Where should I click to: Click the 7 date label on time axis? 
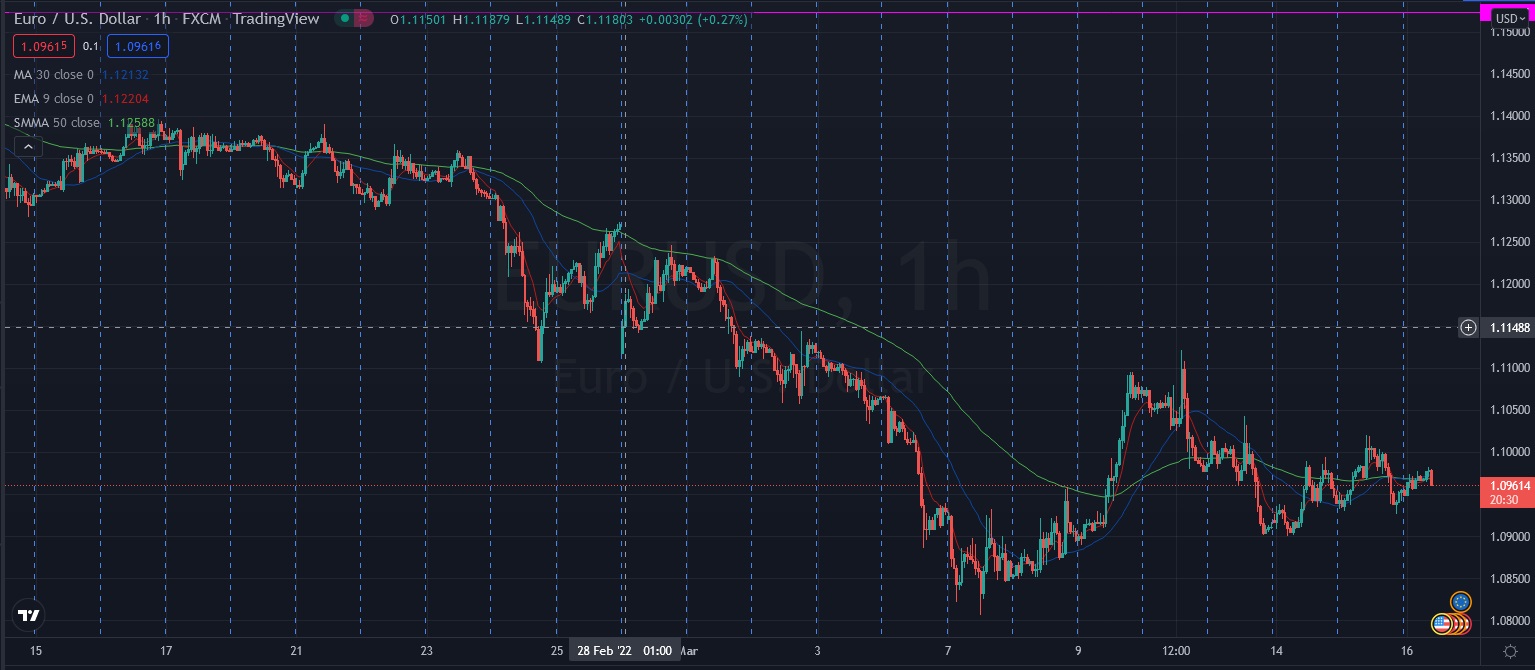948,651
